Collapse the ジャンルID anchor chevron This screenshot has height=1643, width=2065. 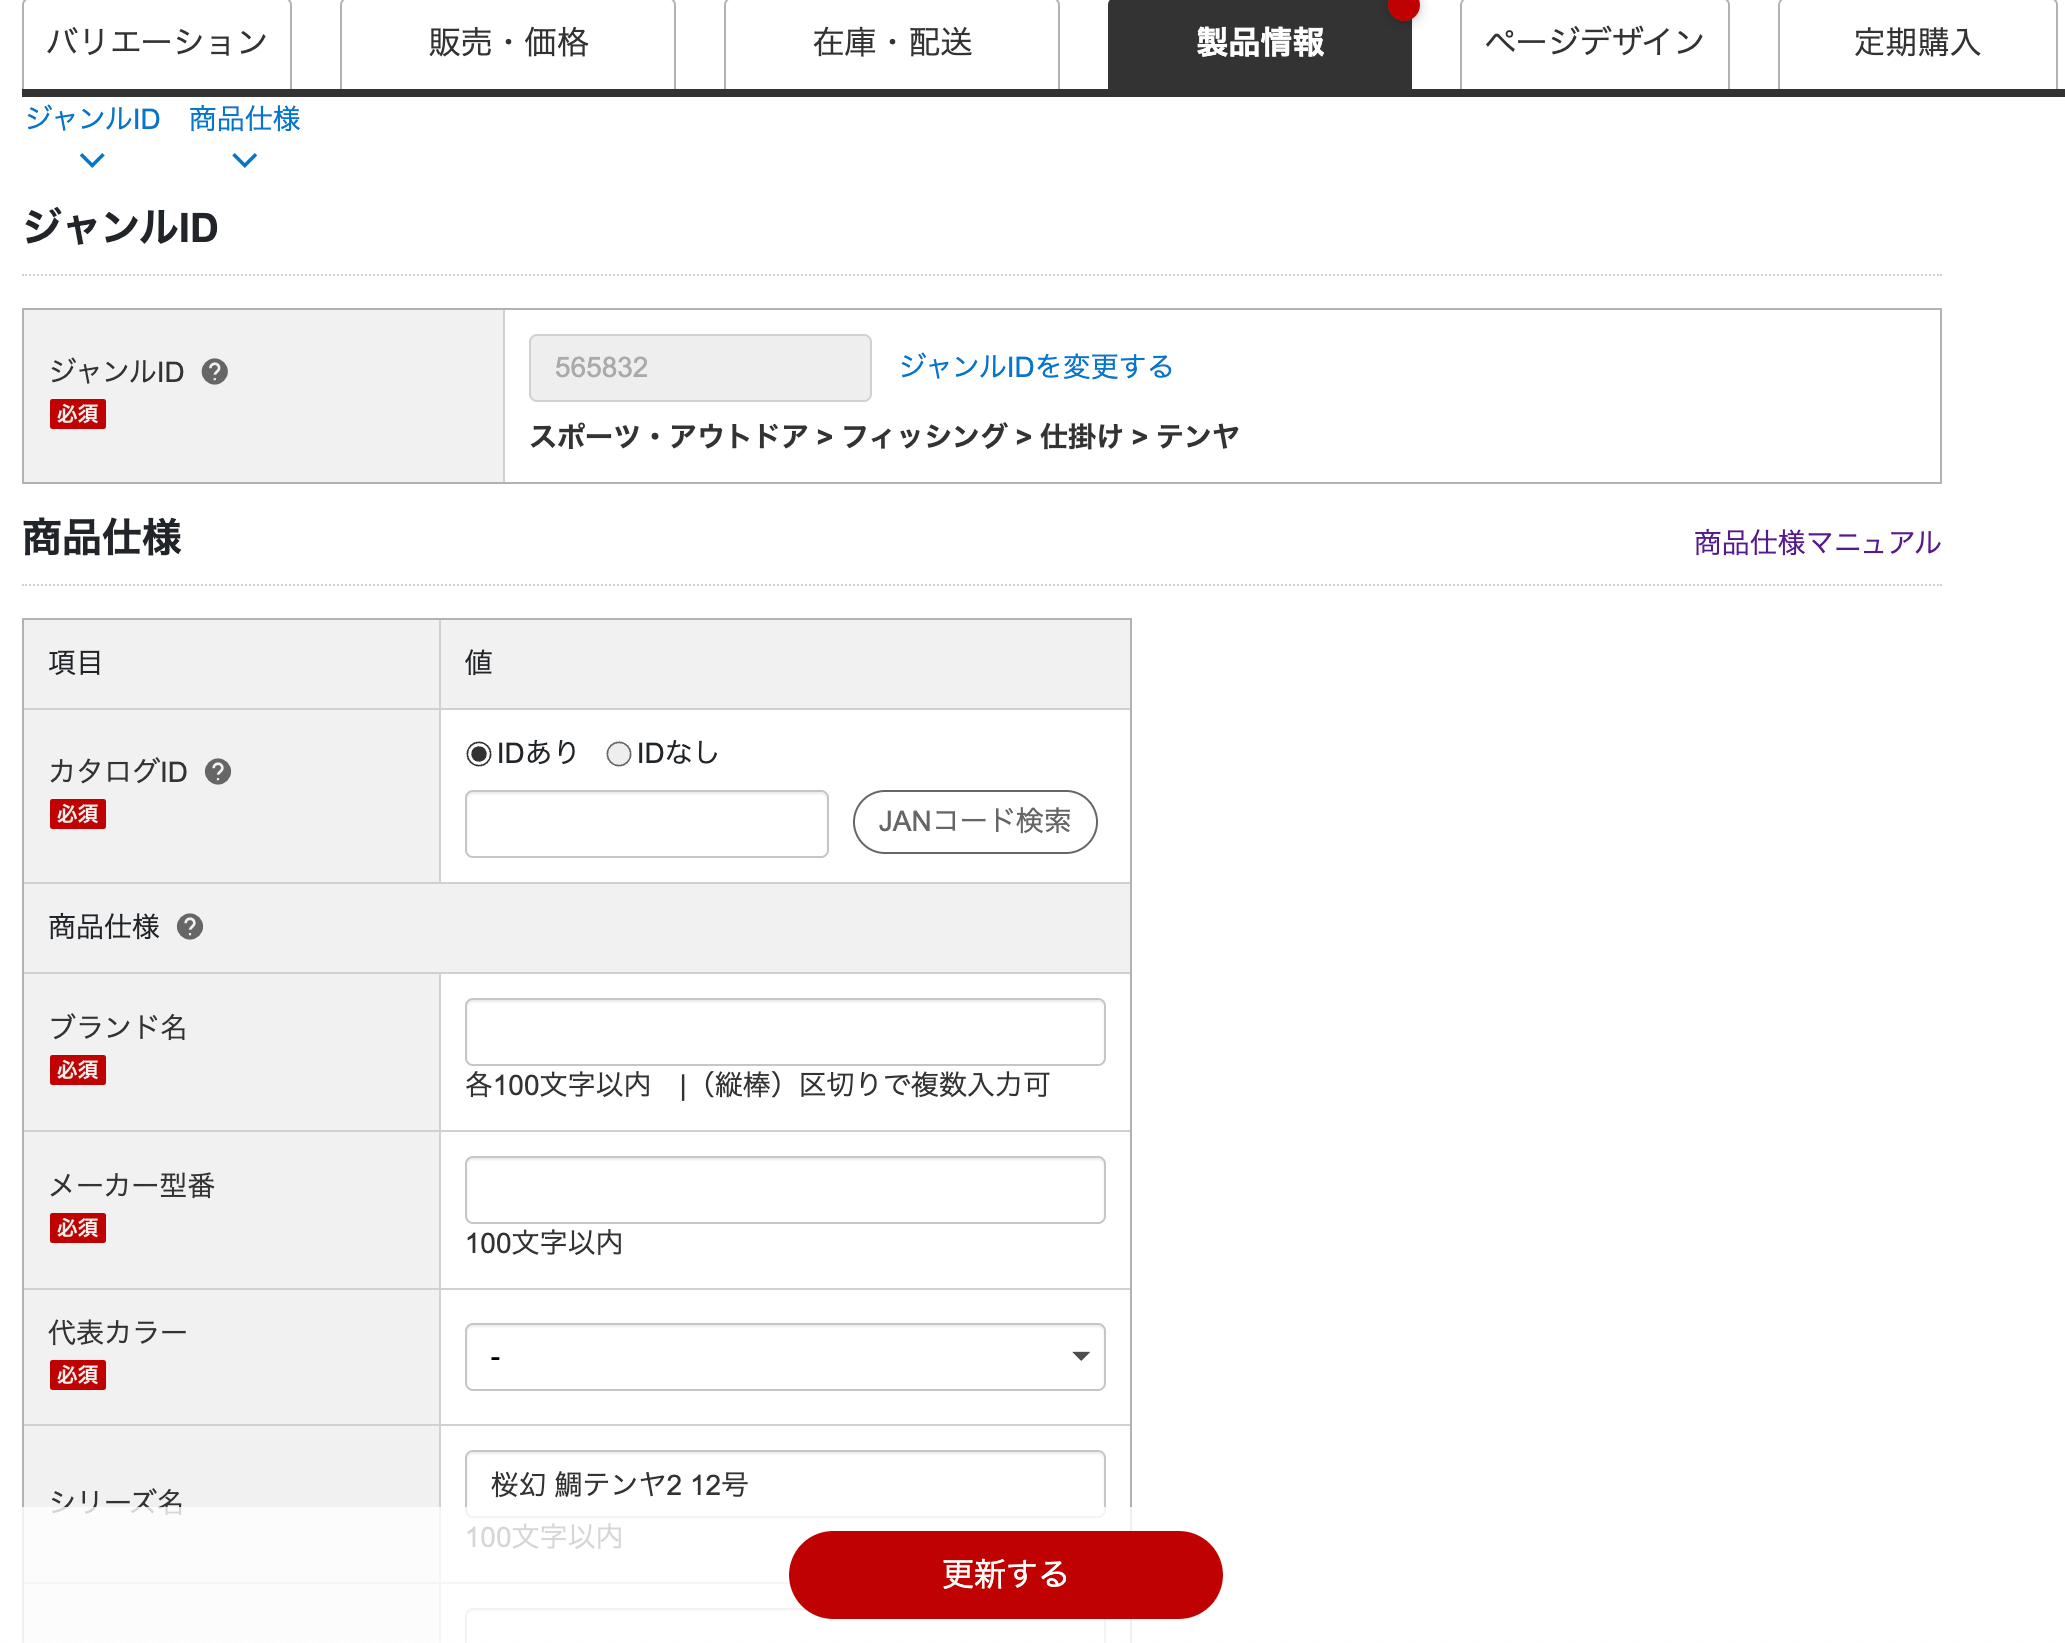point(93,160)
